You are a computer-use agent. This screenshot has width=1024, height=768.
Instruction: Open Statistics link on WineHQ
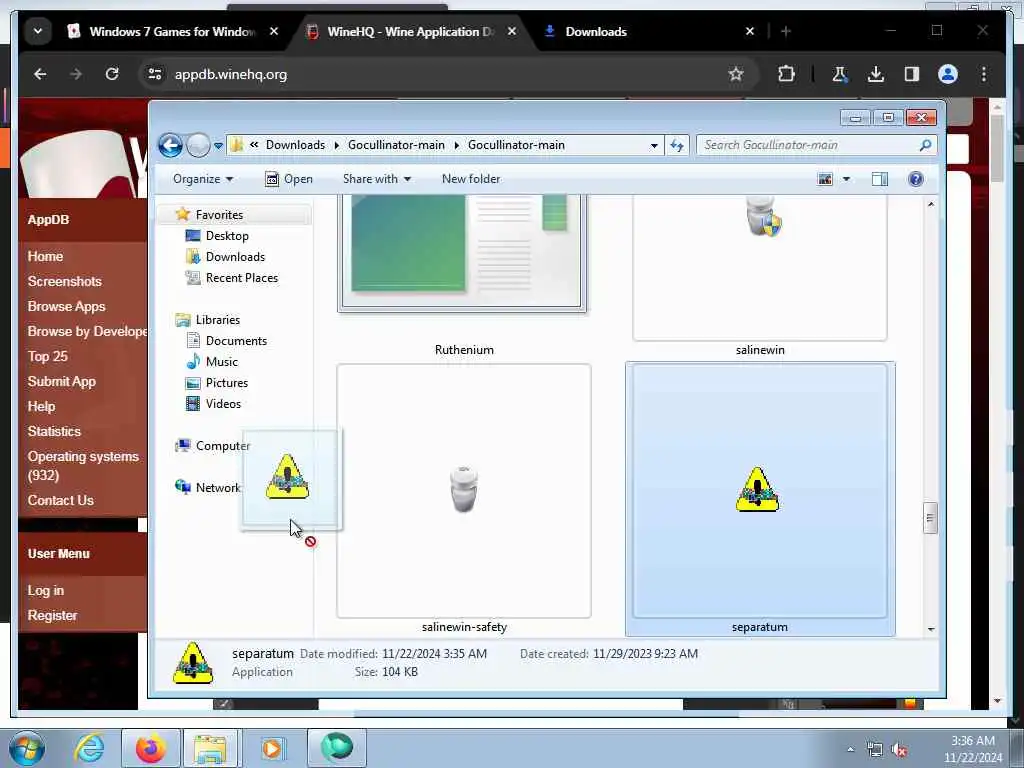[x=54, y=432]
